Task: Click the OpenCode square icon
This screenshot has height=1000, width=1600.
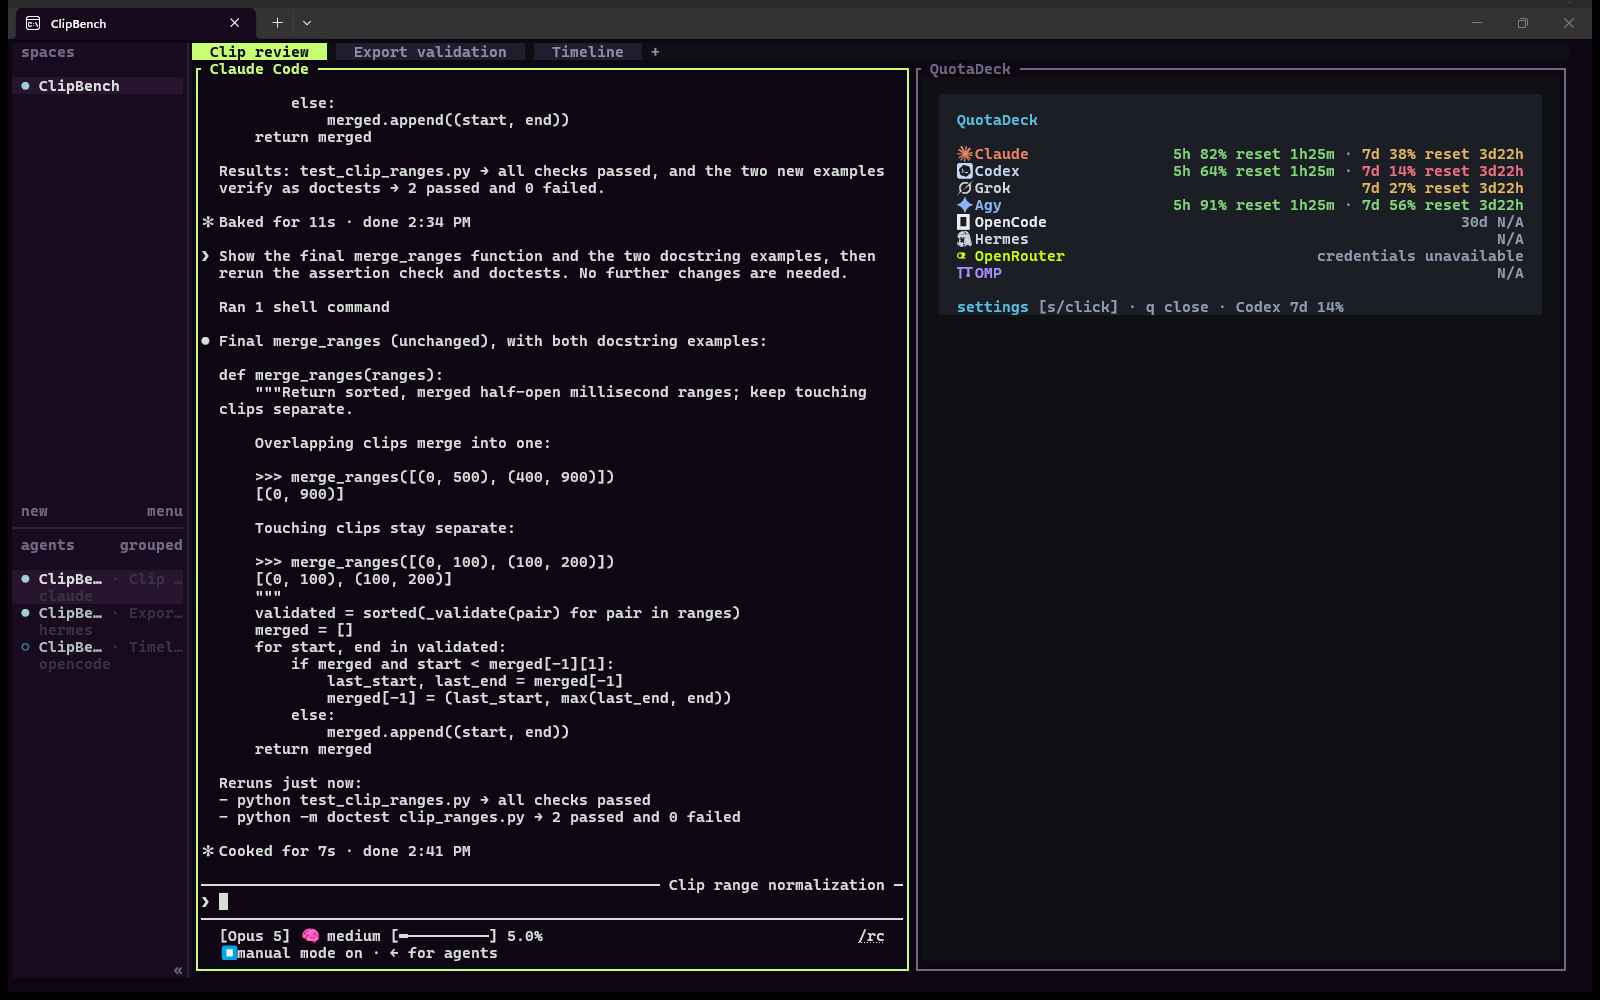Action: (964, 222)
